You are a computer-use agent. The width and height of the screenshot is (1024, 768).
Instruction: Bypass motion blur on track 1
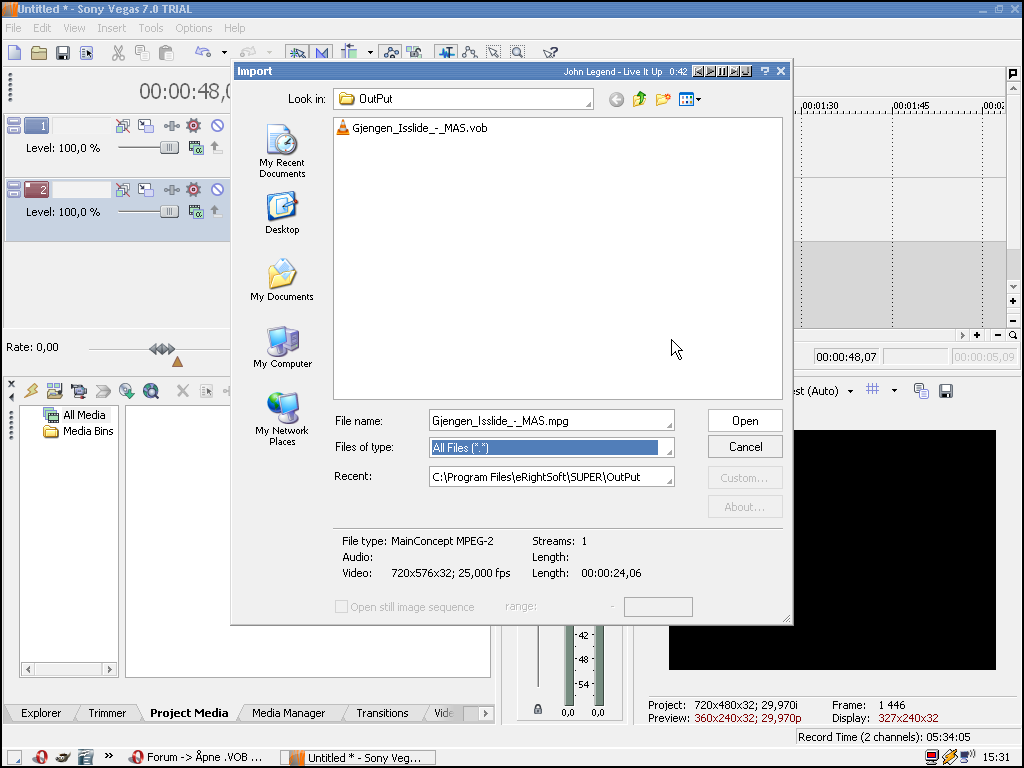(123, 125)
